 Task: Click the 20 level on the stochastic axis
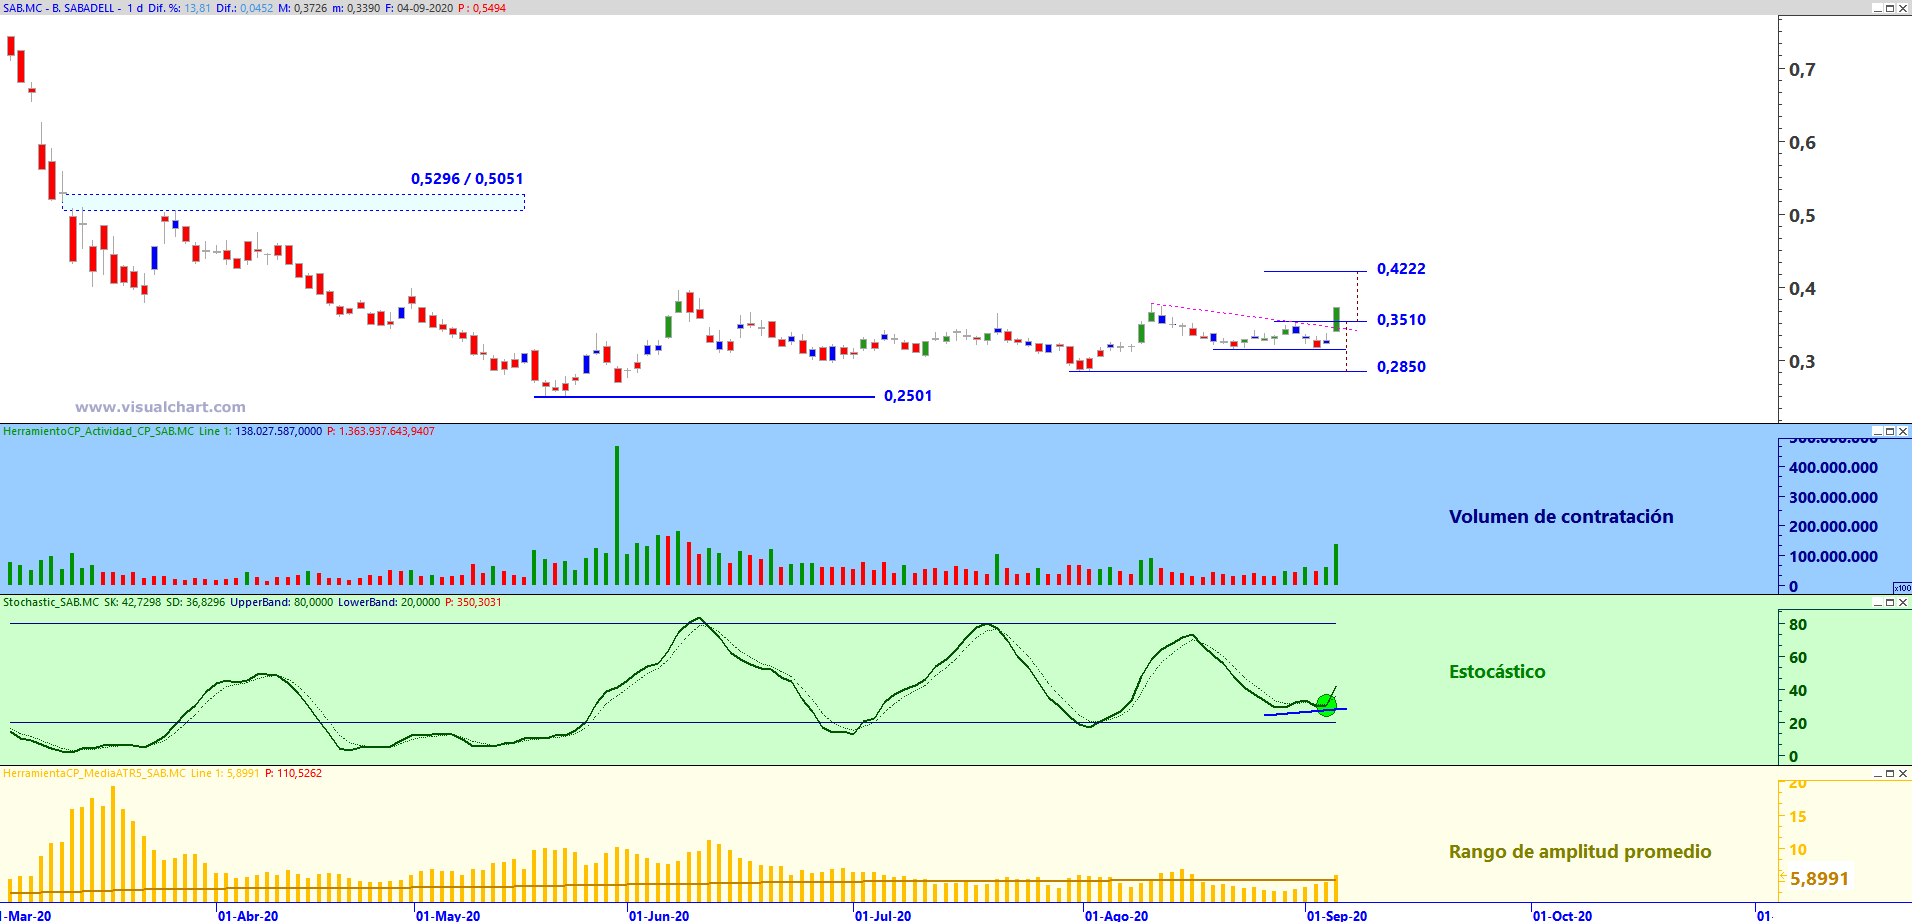(1798, 724)
